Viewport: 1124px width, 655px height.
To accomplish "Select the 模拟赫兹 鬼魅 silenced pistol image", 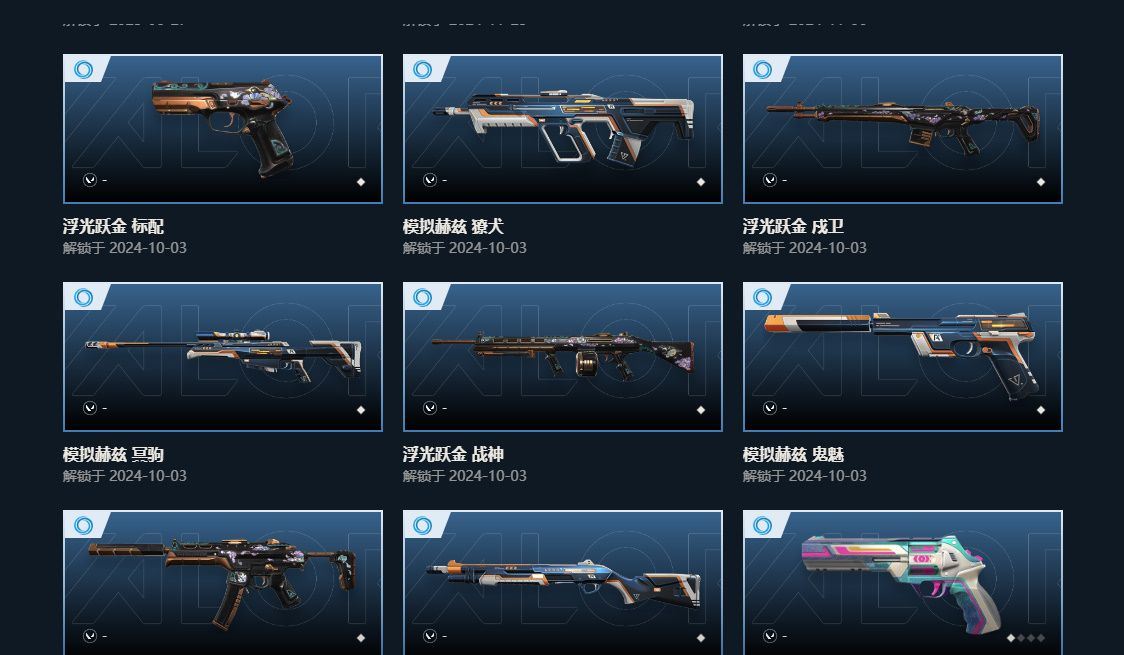I will coord(902,357).
